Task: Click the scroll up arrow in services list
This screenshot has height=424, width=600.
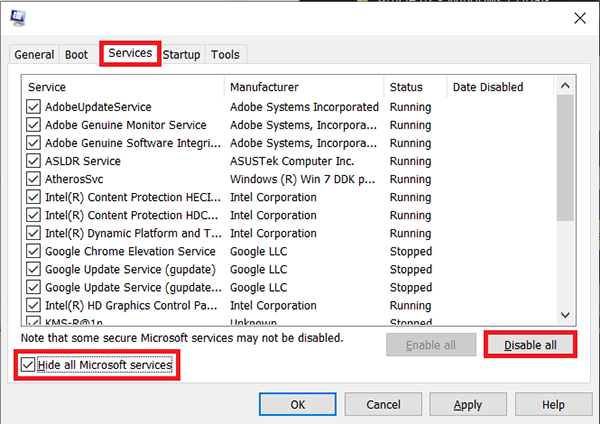Action: (x=565, y=86)
